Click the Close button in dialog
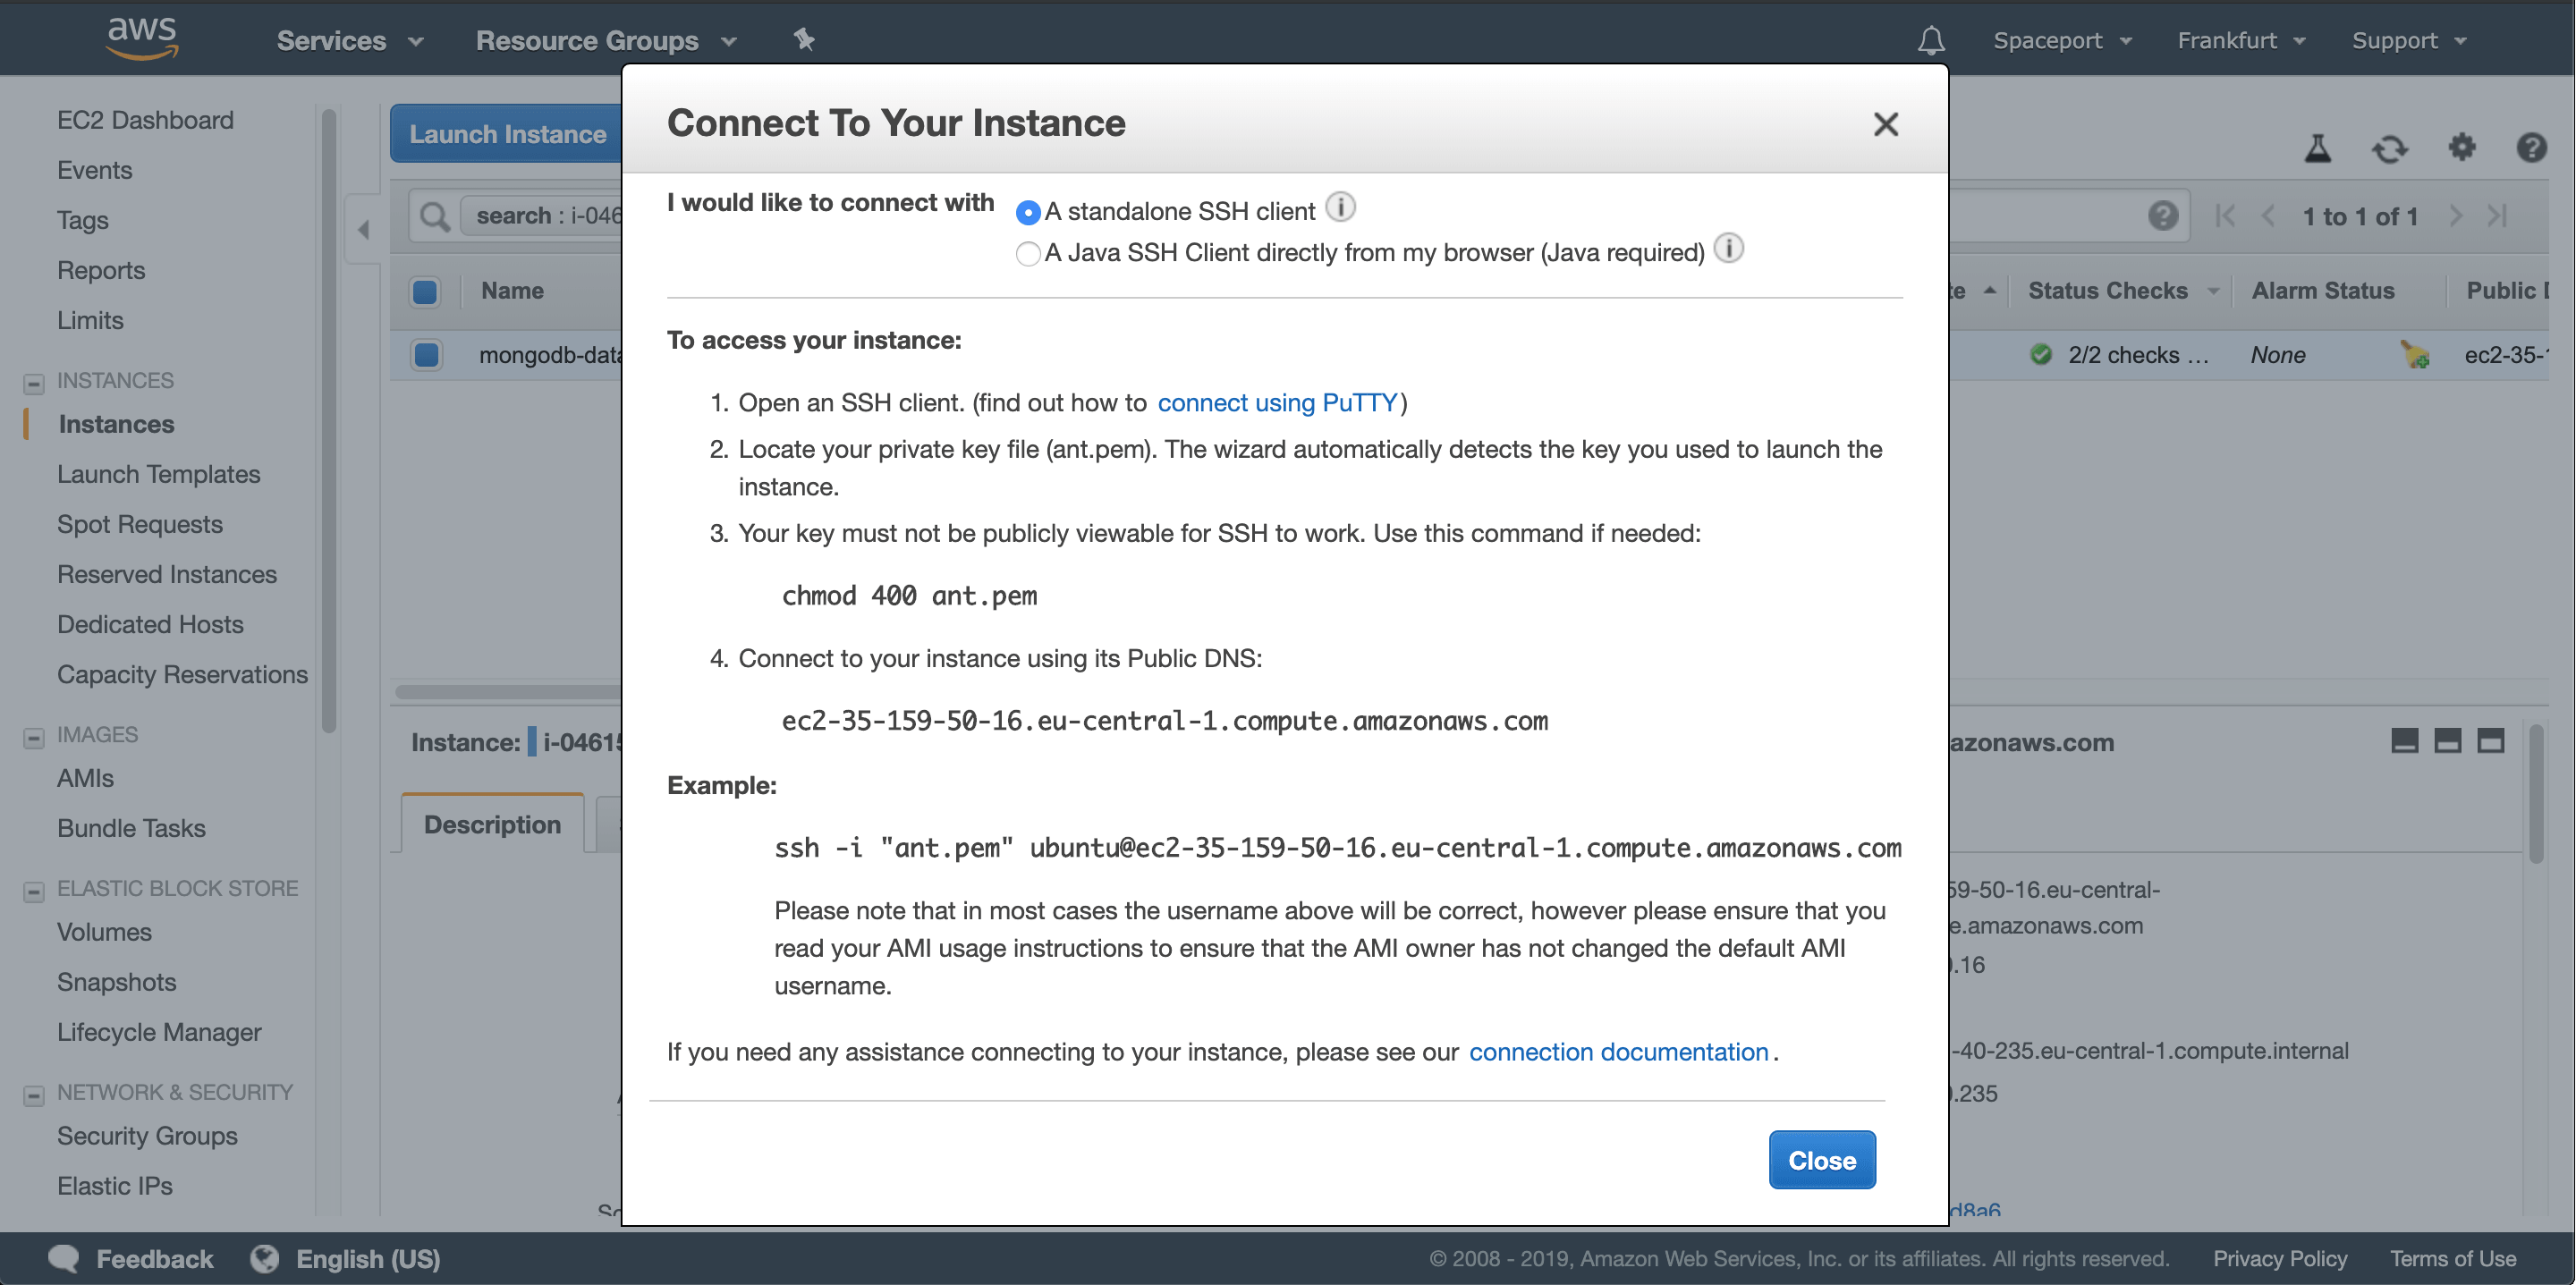Screen dimensions: 2576x1285 tap(1821, 1160)
